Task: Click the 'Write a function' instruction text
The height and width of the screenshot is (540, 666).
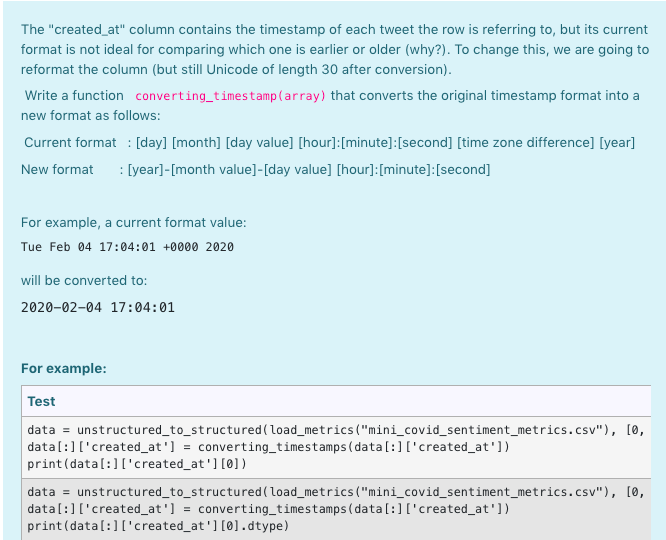Action: coord(74,96)
